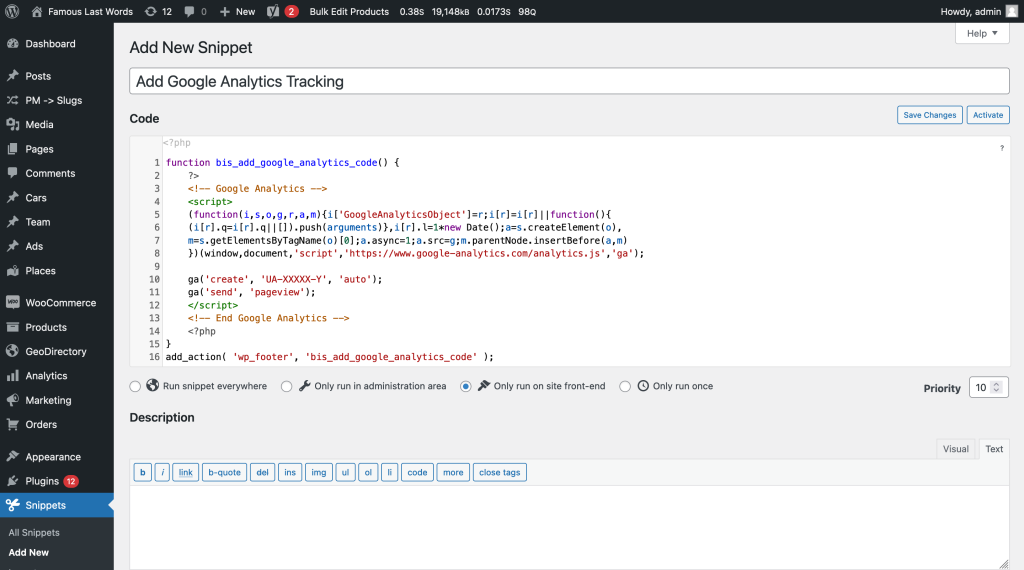
Task: Open the Products sidebar icon
Action: tap(12, 326)
